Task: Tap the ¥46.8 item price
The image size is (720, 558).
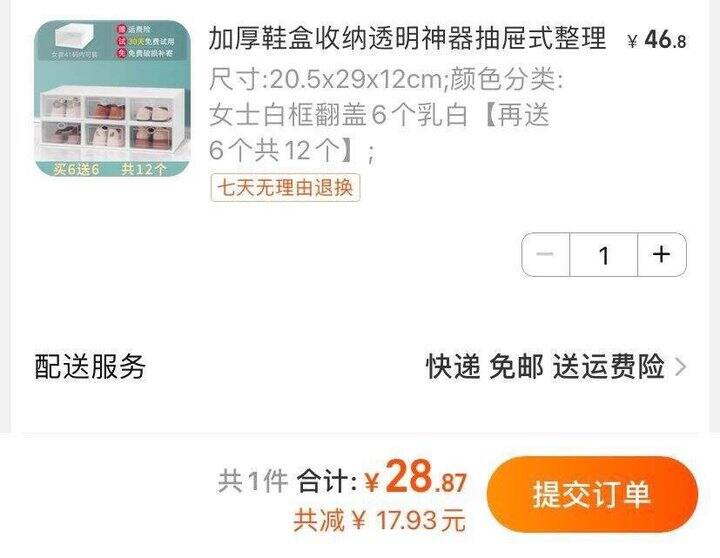Action: (x=657, y=39)
